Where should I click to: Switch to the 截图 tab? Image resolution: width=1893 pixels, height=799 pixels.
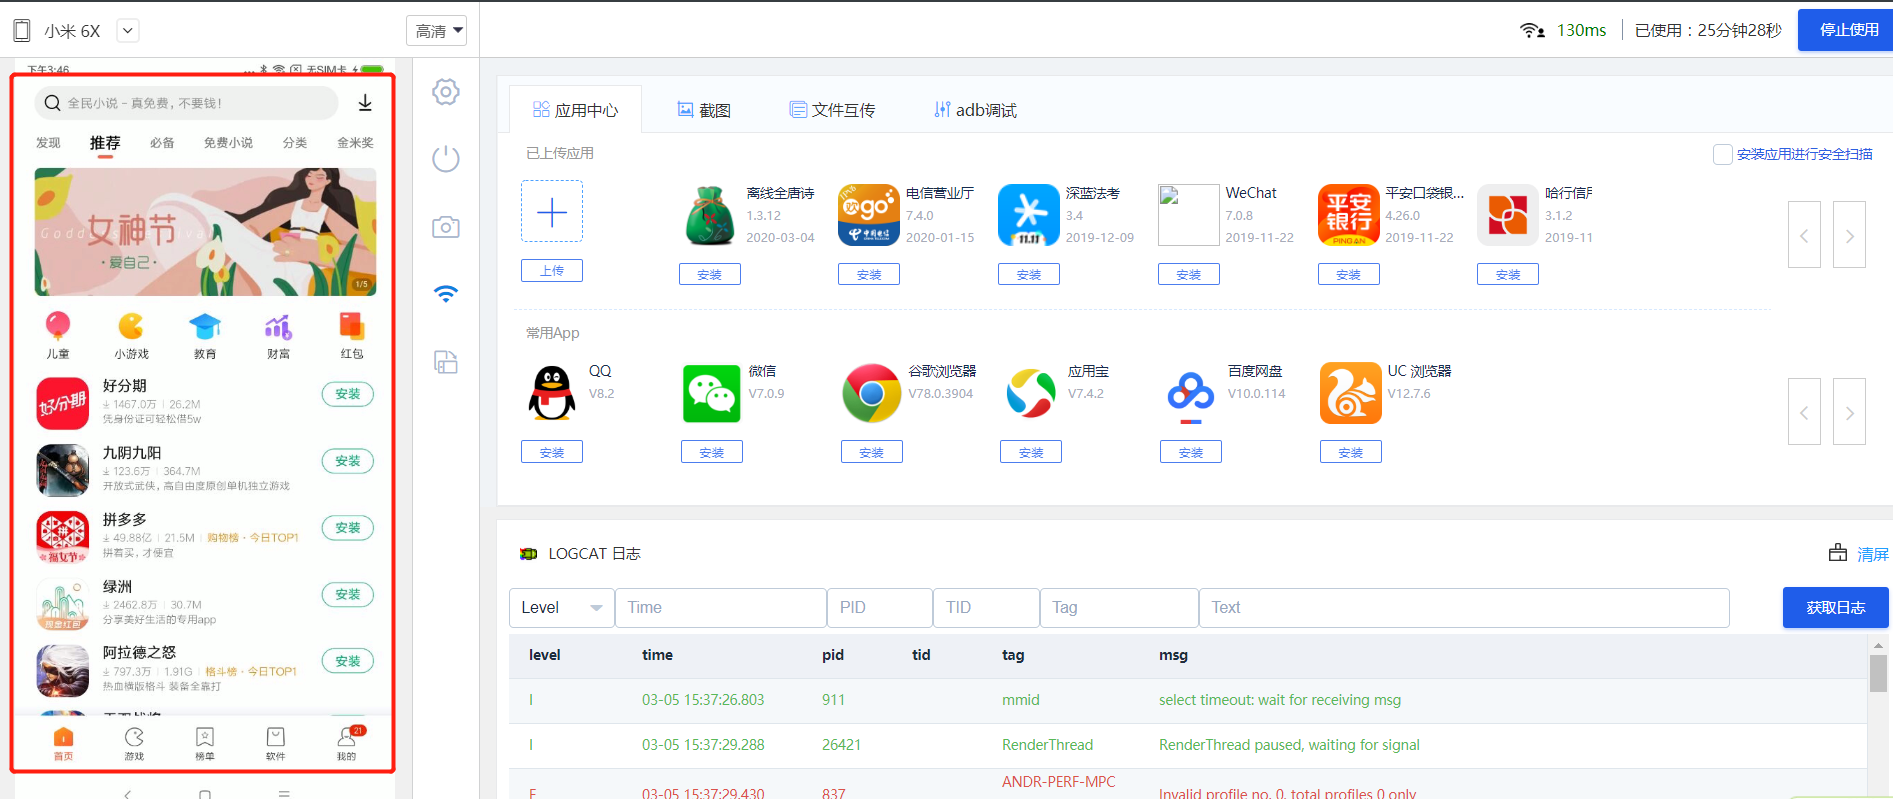(704, 110)
